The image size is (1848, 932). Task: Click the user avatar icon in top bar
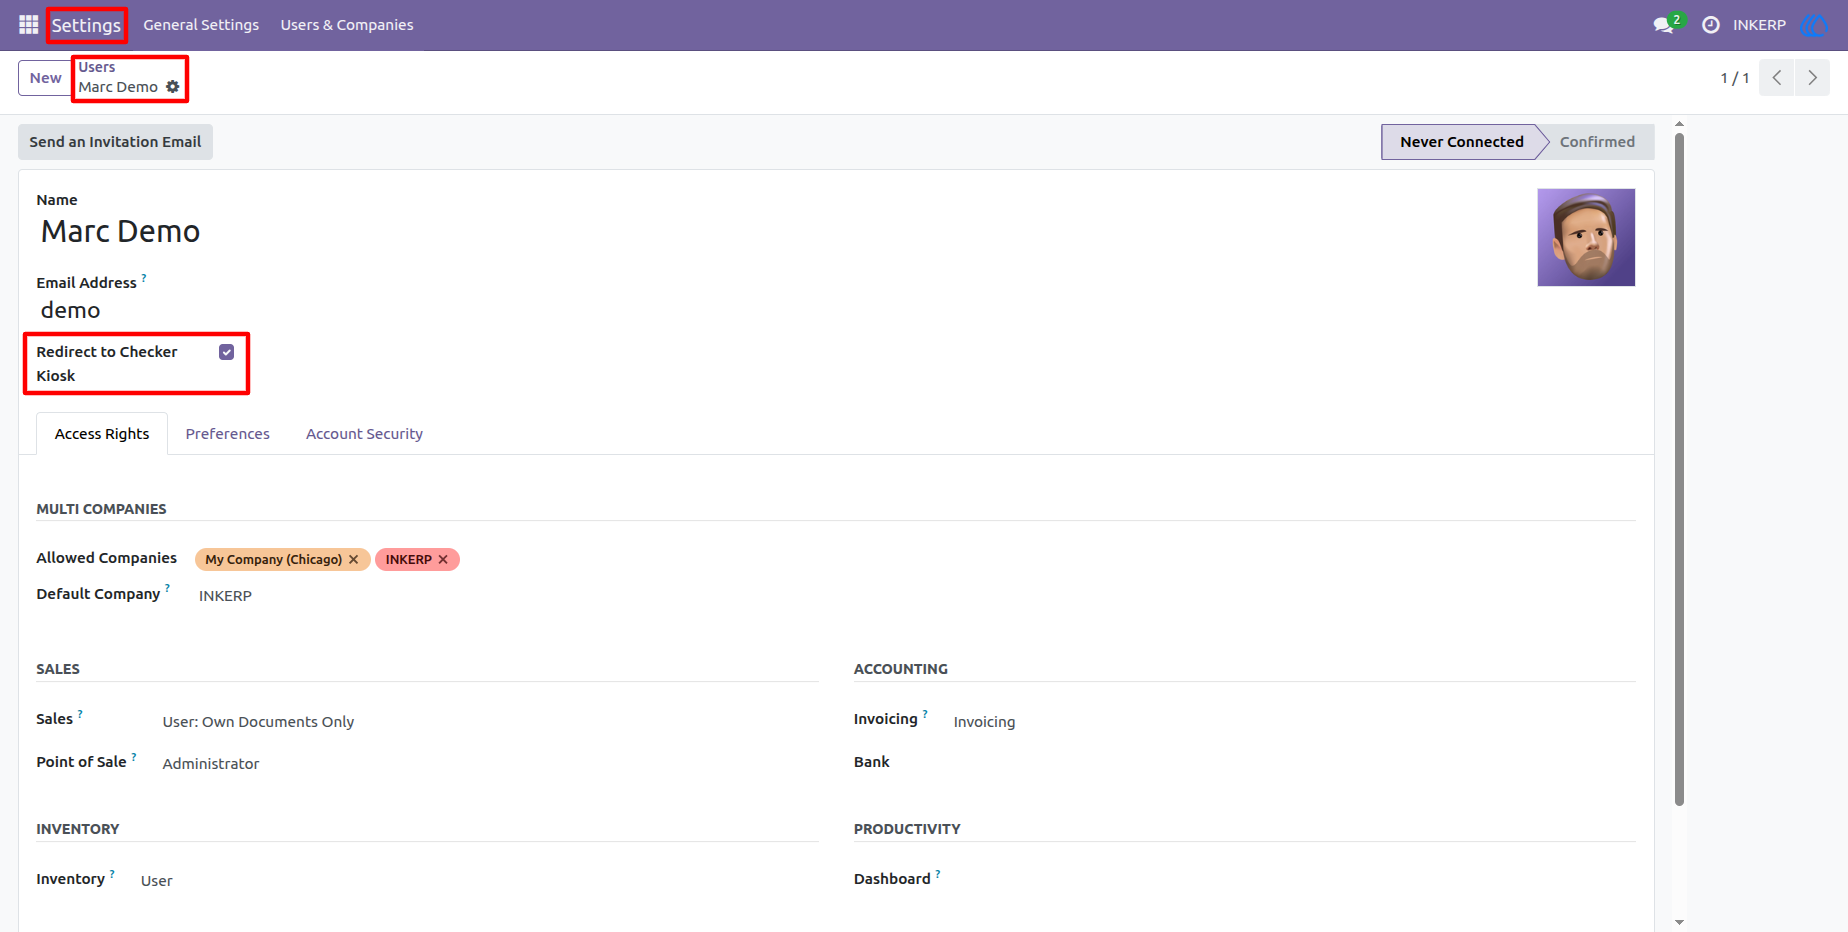[1814, 25]
